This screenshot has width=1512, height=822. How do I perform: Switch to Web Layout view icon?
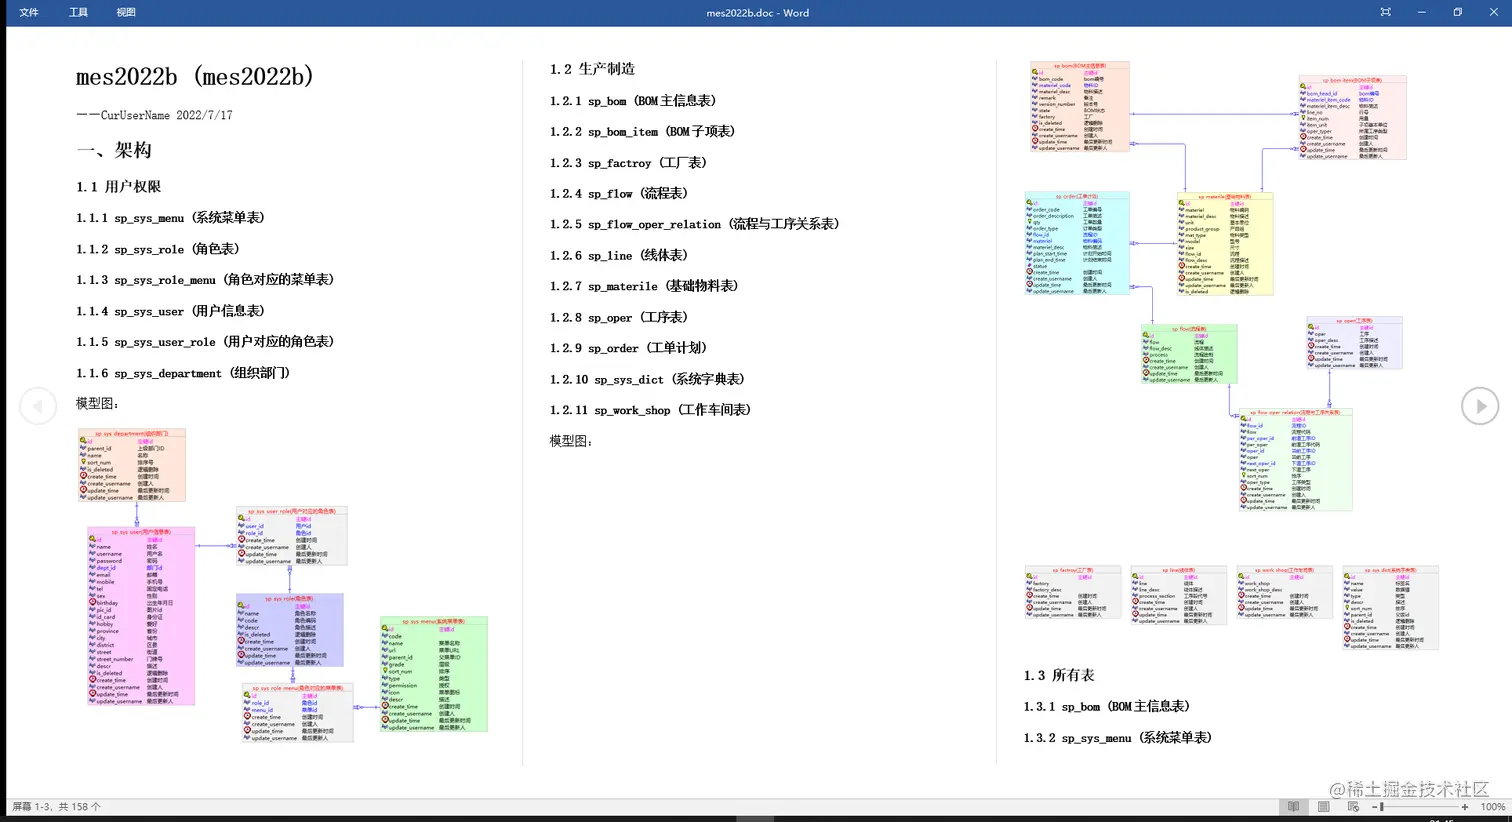coord(1354,807)
